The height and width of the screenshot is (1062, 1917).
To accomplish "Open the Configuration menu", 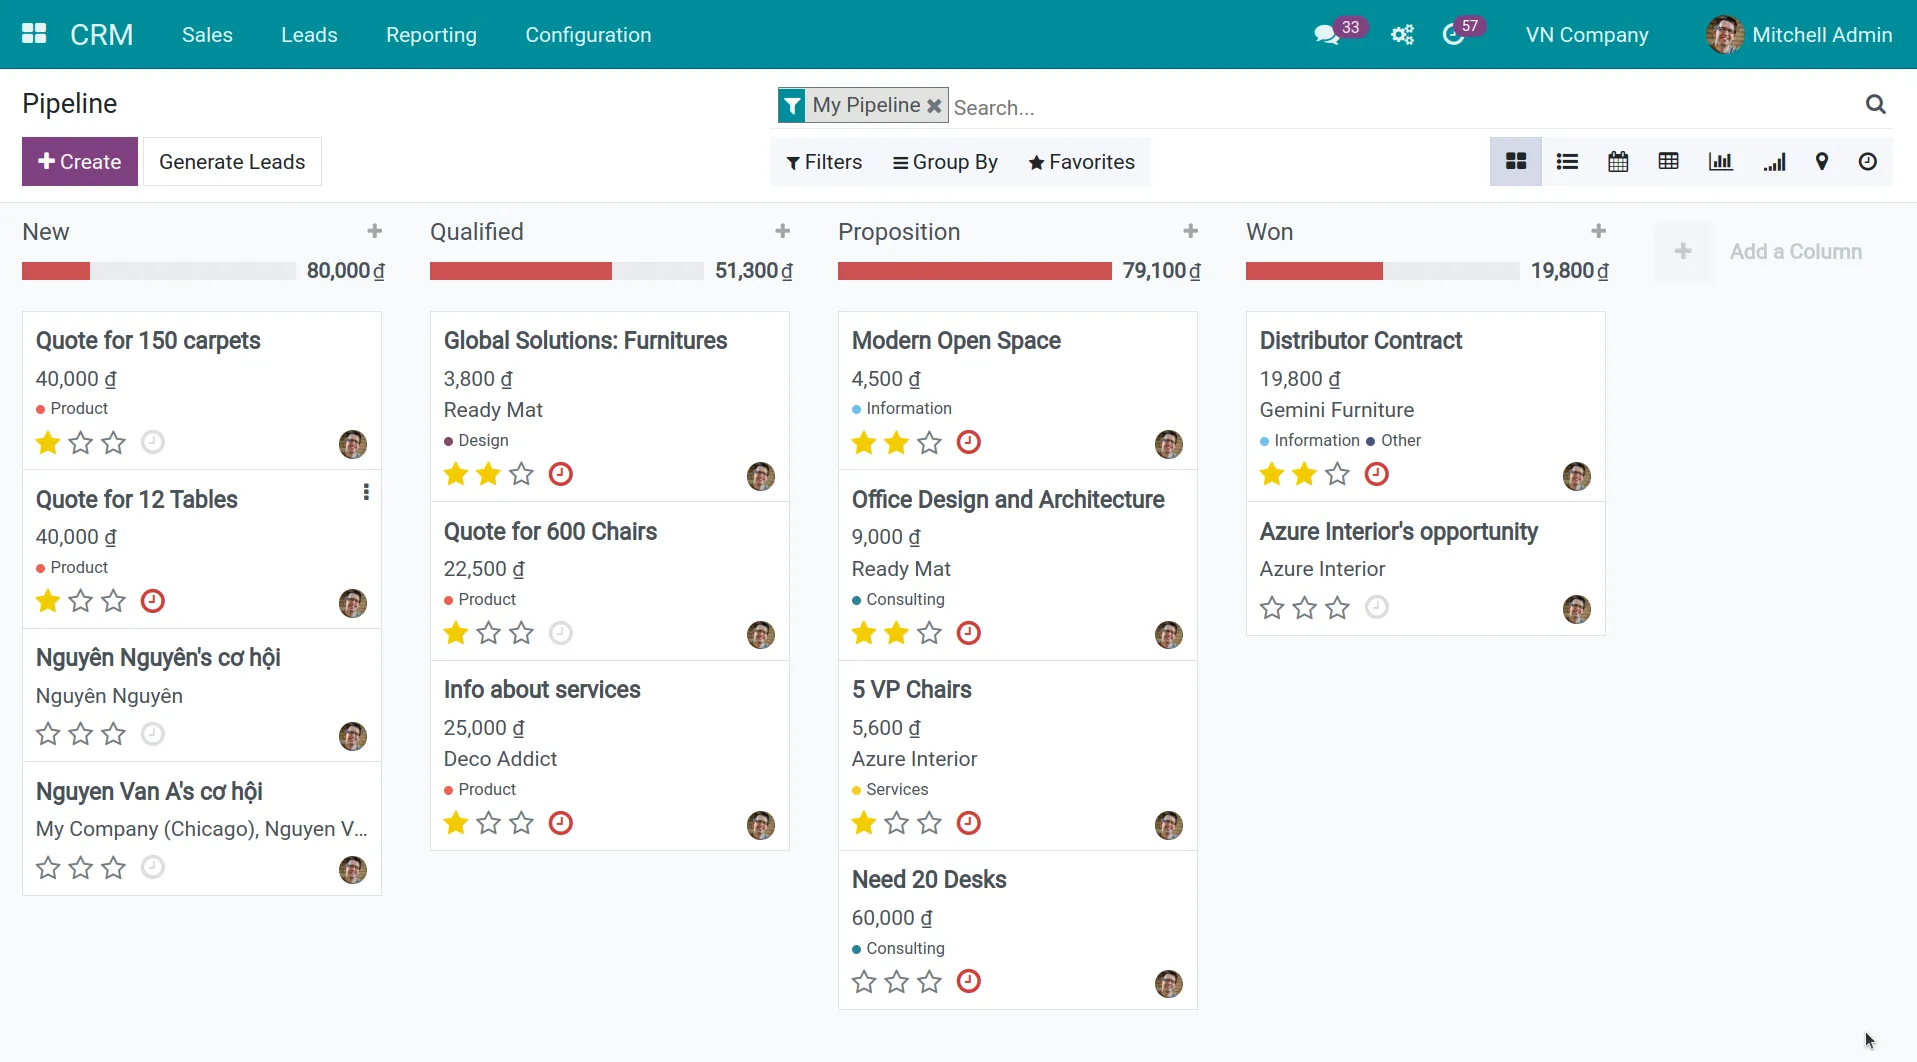I will tap(588, 34).
